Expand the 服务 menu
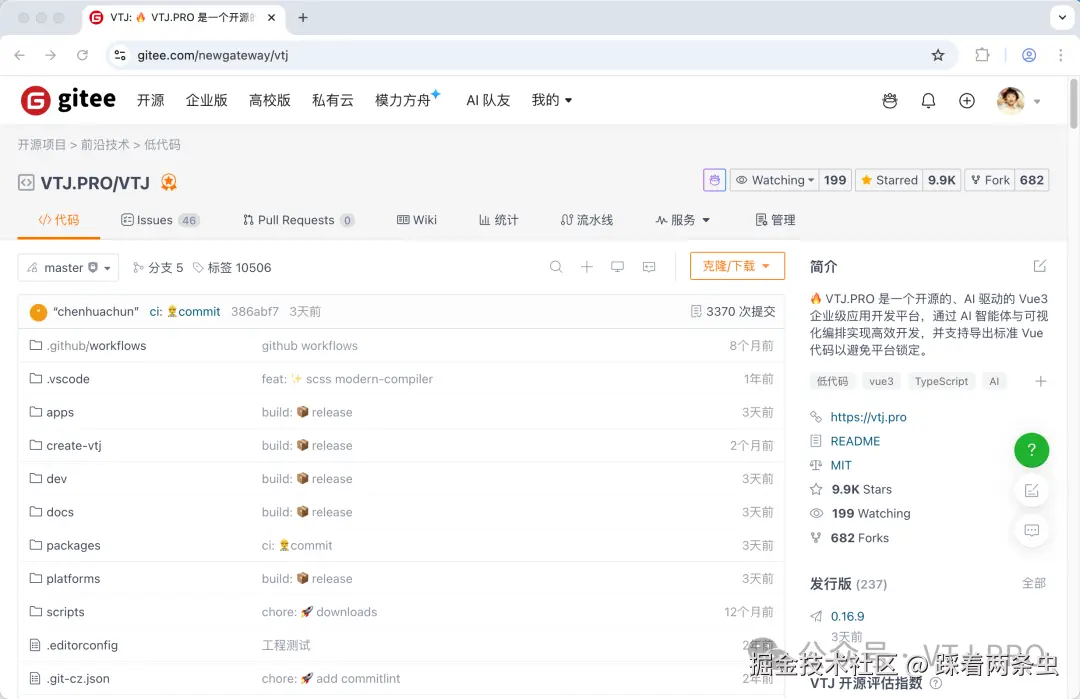Image resolution: width=1080 pixels, height=699 pixels. click(x=682, y=220)
